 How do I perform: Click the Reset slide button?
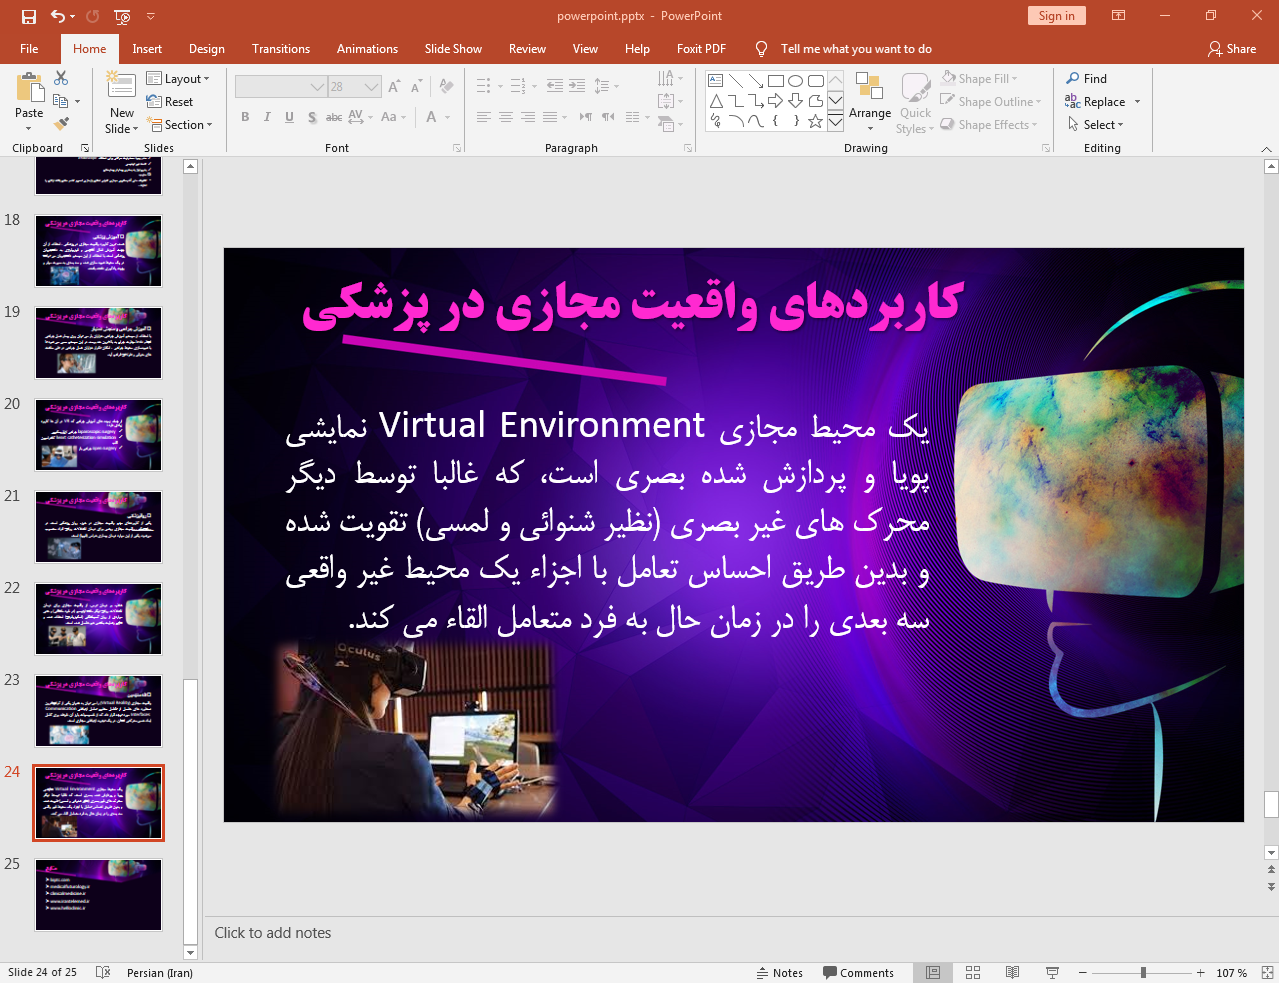(x=170, y=102)
